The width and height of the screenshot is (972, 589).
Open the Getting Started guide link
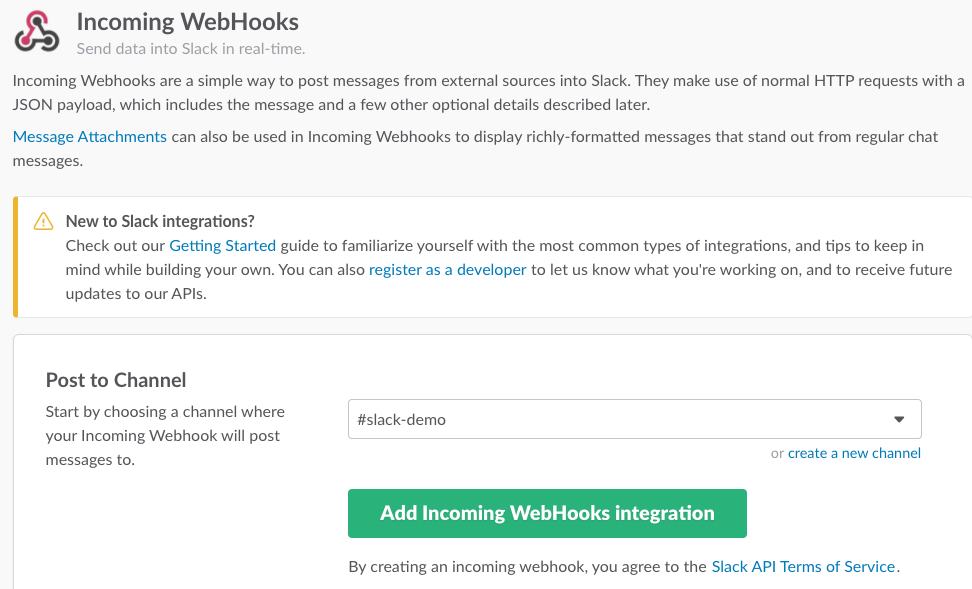(222, 246)
